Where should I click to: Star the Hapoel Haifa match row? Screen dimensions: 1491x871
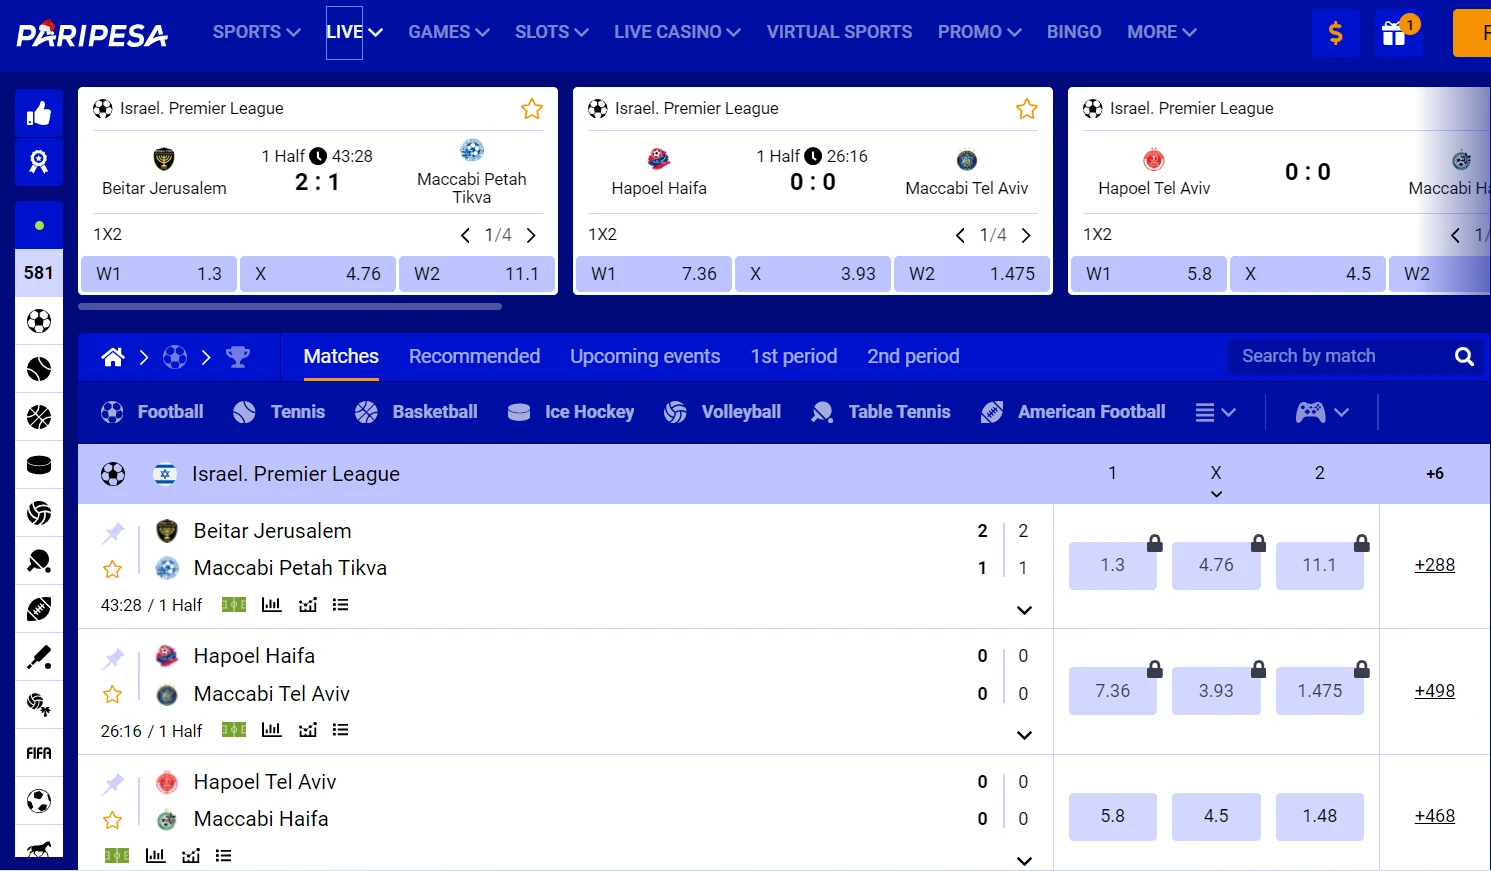pyautogui.click(x=113, y=694)
